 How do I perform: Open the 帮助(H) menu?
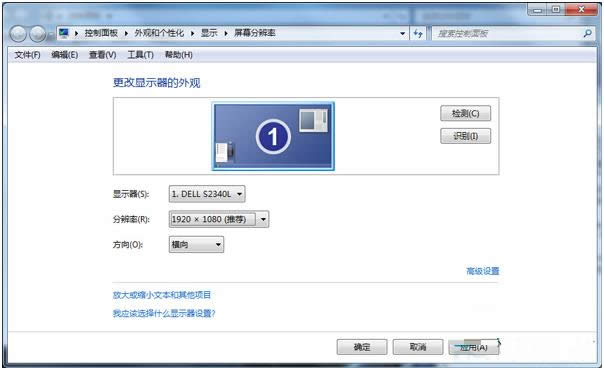click(x=179, y=55)
